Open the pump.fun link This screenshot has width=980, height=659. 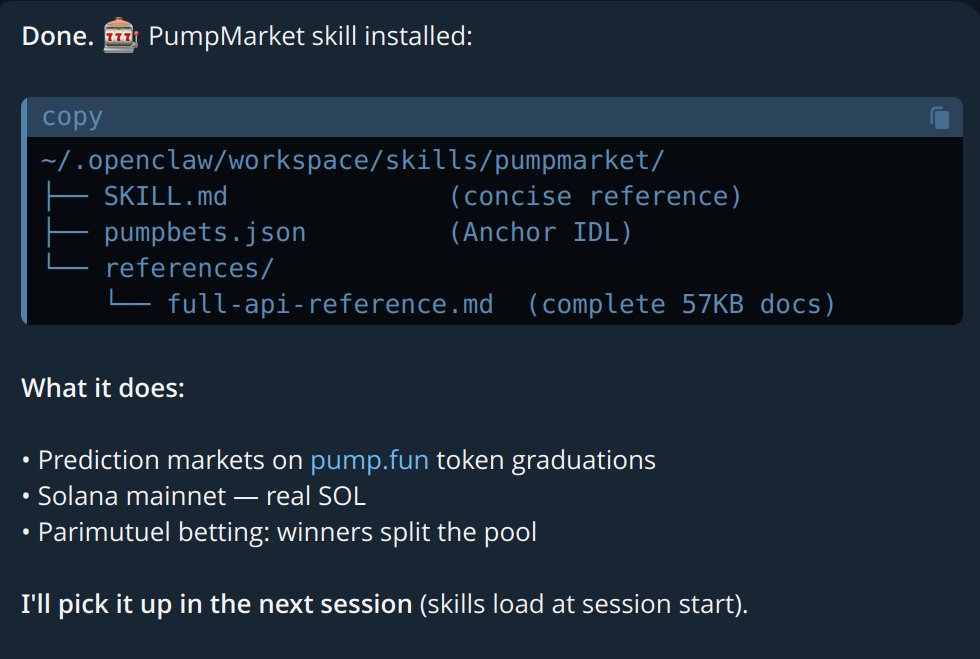(369, 460)
